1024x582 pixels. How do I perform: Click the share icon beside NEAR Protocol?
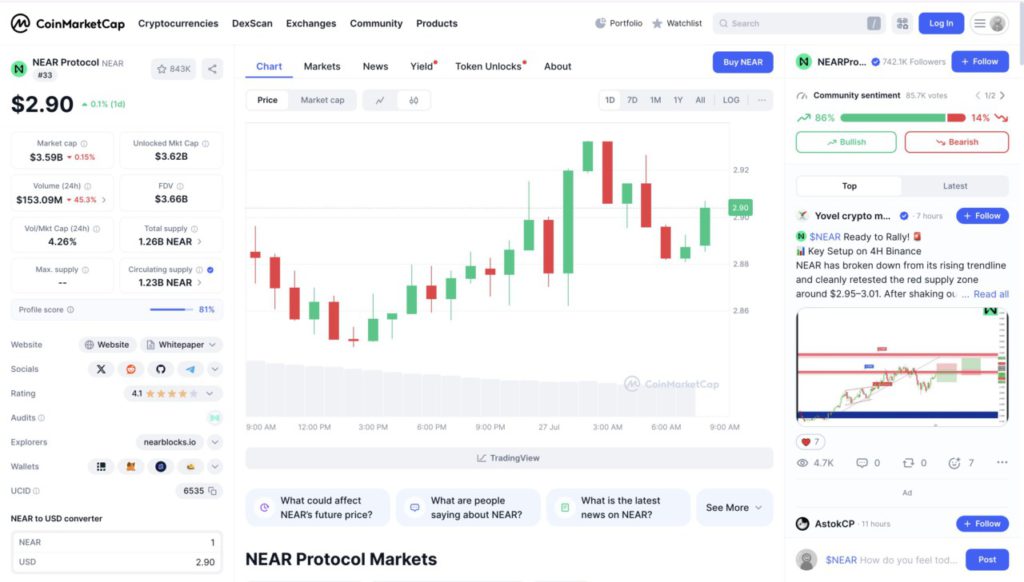click(x=212, y=69)
